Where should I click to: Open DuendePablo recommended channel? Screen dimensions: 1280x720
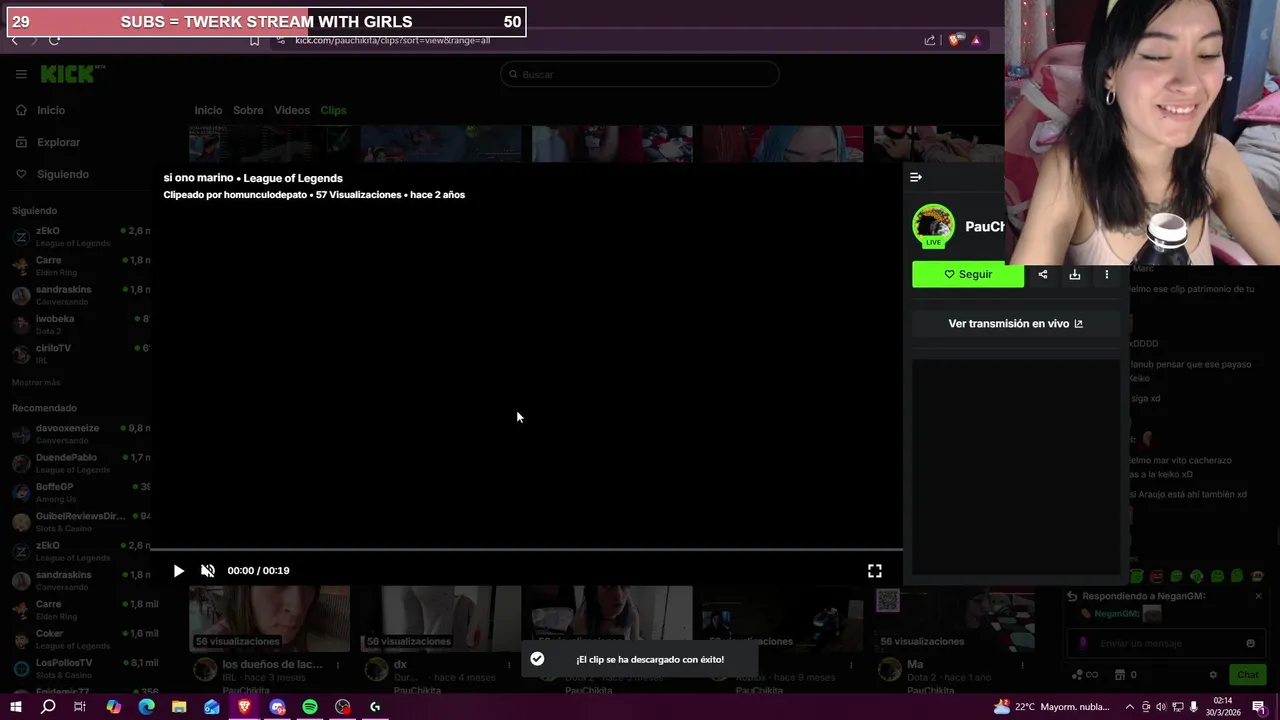coord(80,462)
